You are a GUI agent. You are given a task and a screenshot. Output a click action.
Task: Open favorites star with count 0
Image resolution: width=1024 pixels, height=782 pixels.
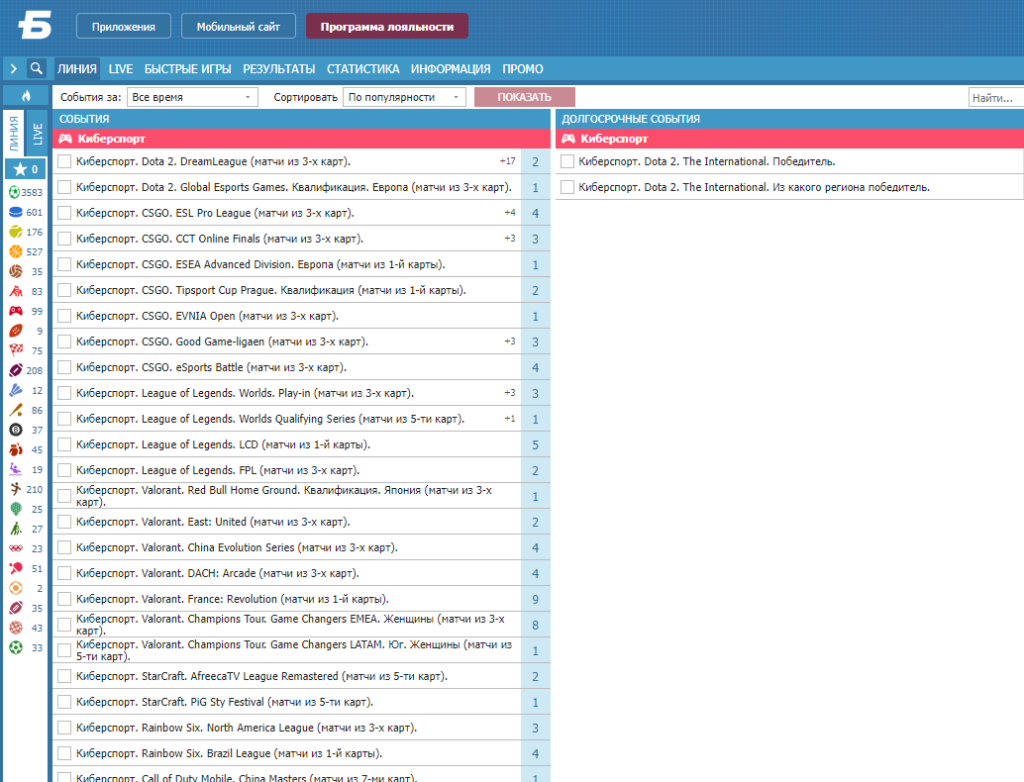(x=25, y=169)
